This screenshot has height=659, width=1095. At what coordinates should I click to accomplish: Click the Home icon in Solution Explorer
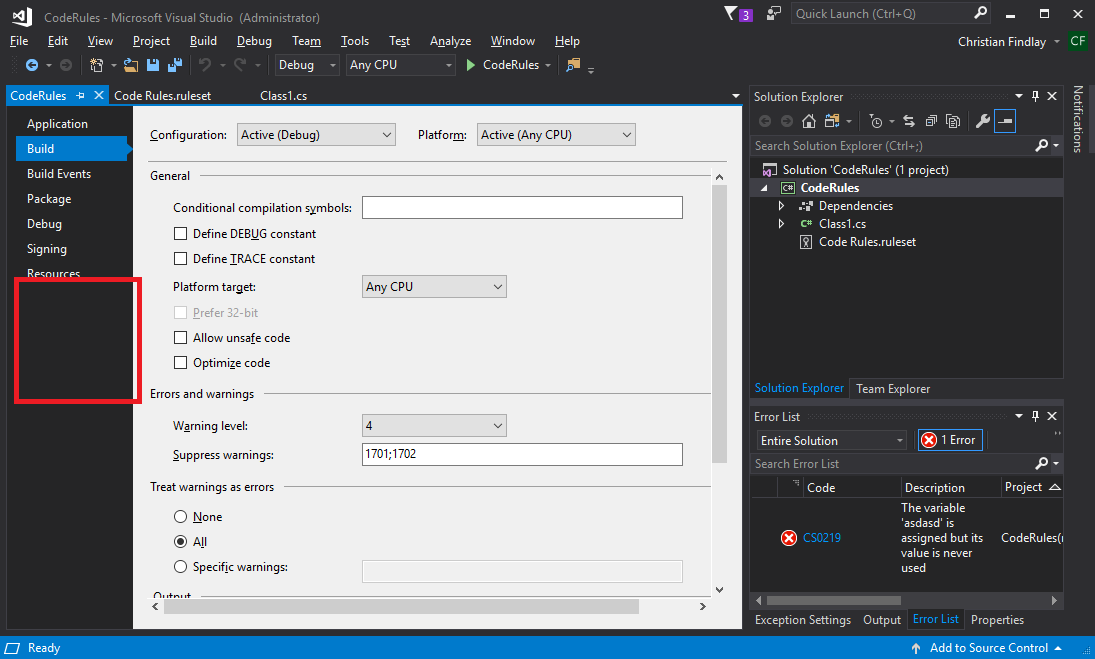tap(809, 121)
